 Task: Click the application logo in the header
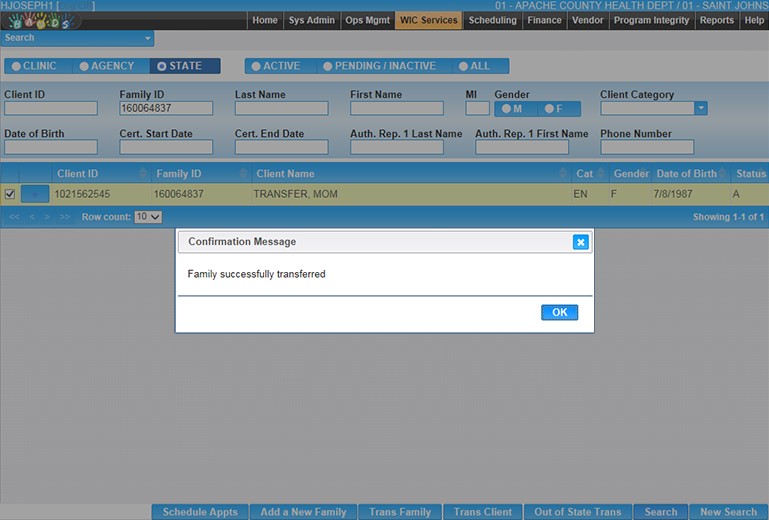[x=38, y=22]
